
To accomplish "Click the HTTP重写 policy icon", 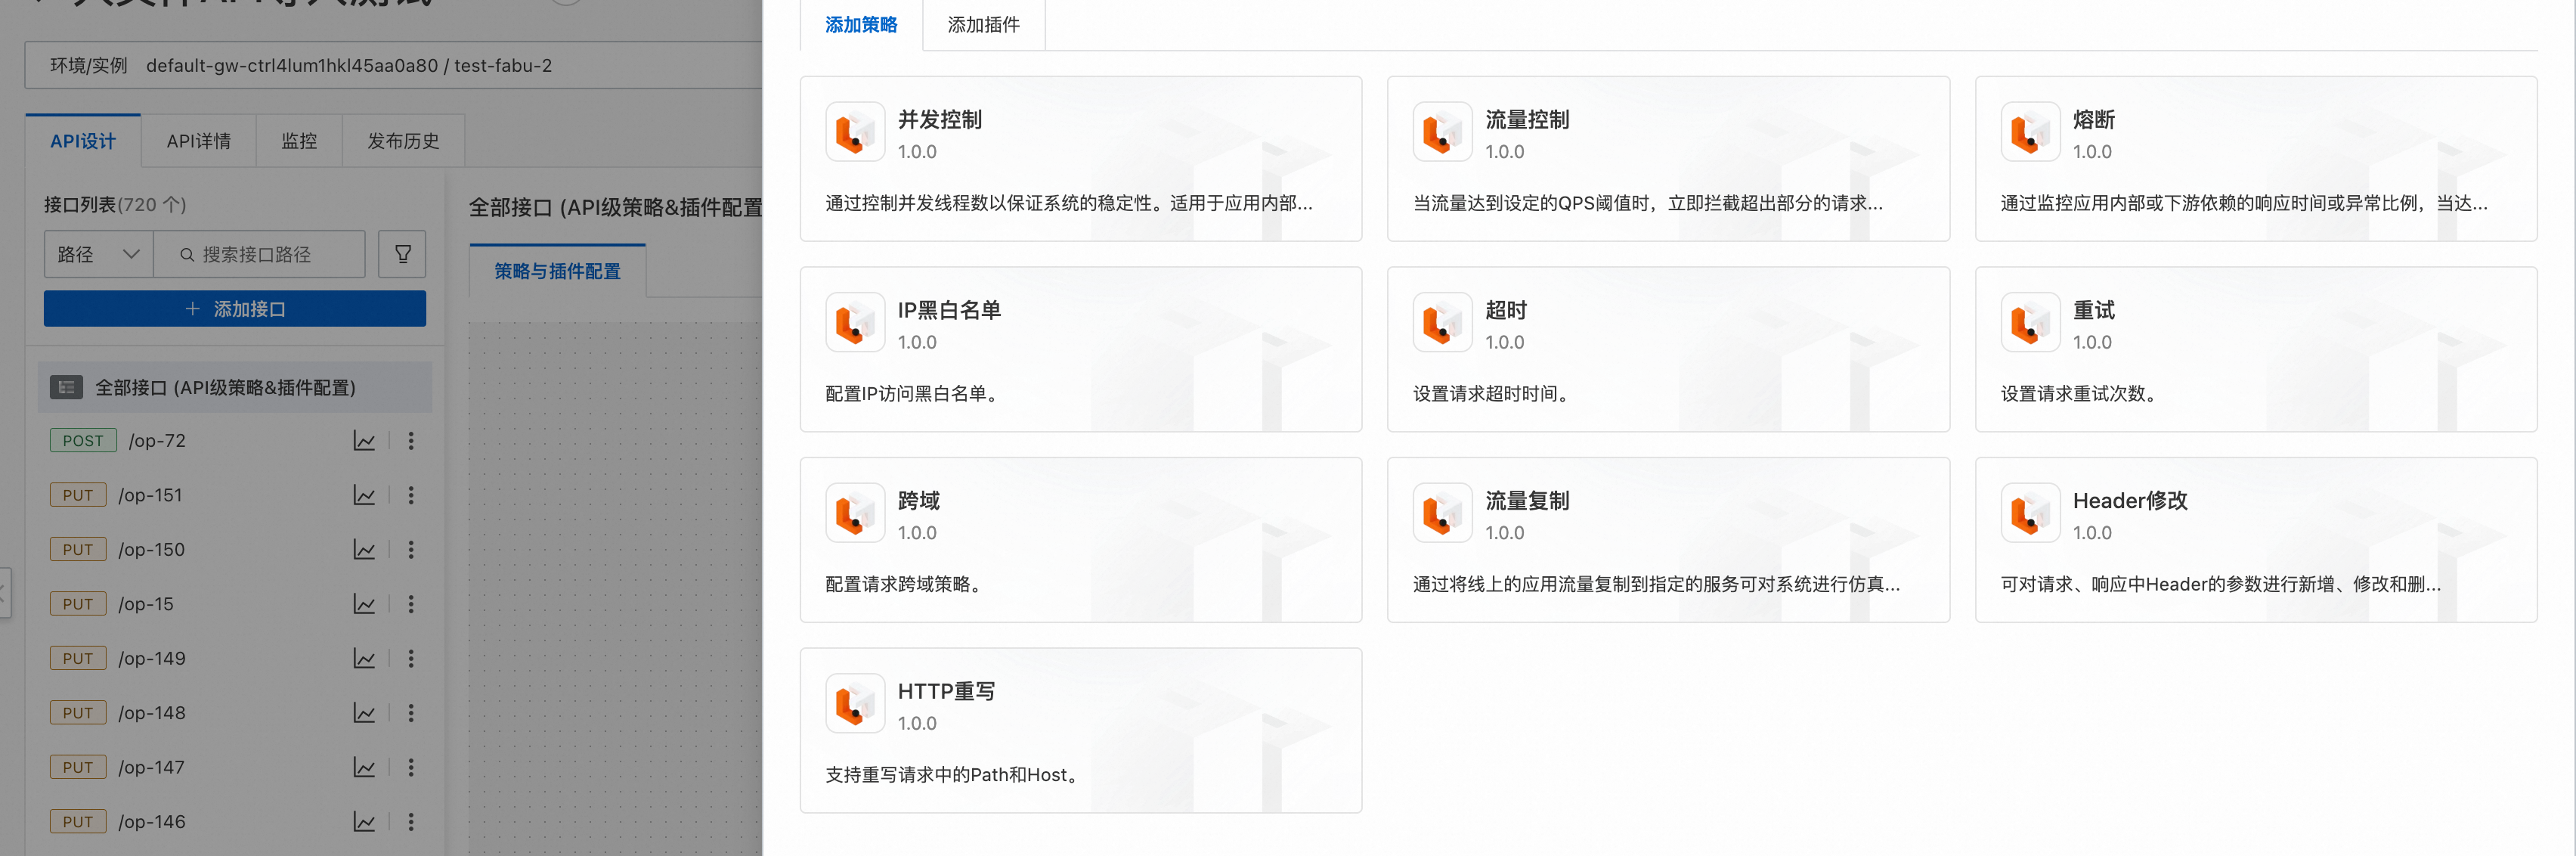I will point(855,703).
